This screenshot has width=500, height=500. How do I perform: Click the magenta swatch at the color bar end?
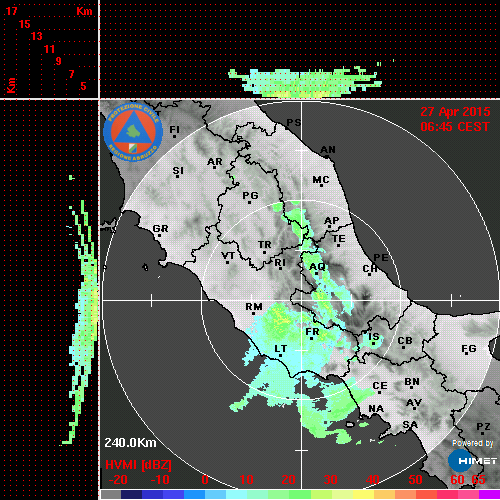(489, 494)
